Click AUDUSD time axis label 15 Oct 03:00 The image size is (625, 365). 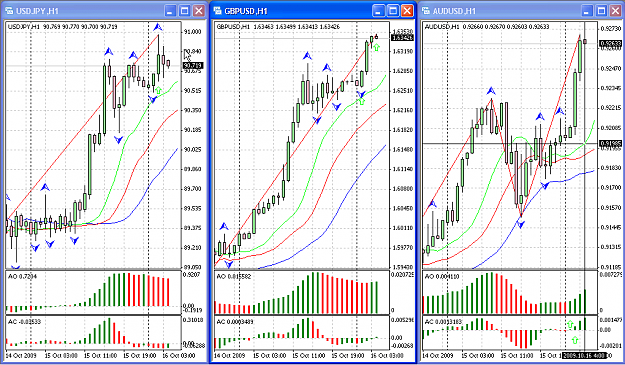pos(478,355)
